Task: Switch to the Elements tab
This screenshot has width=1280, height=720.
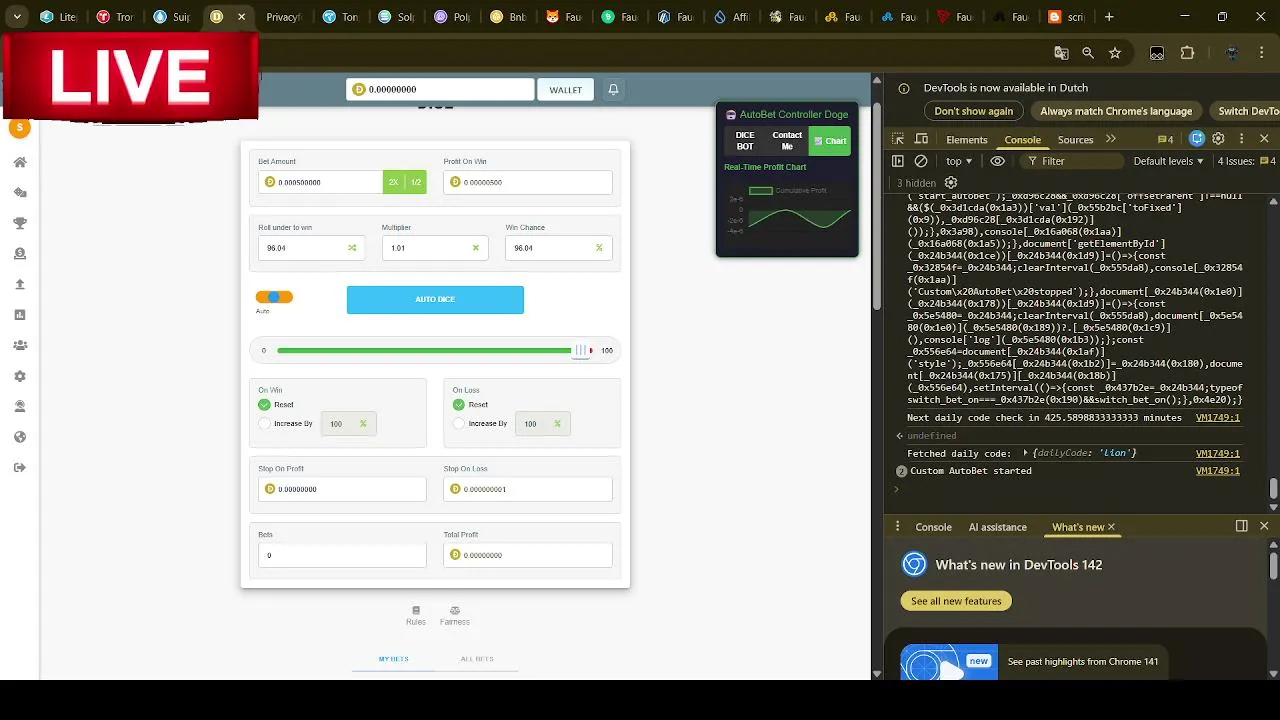Action: click(x=966, y=139)
